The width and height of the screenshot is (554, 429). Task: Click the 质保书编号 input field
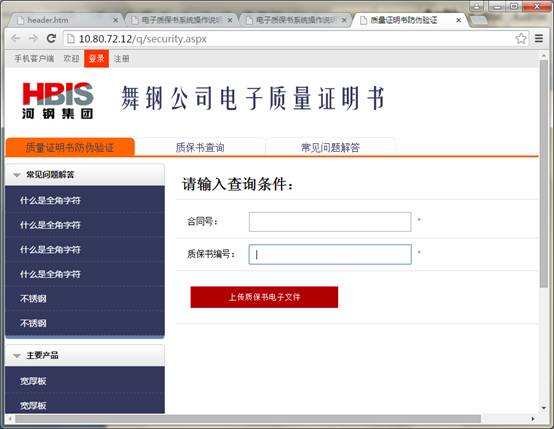point(330,254)
